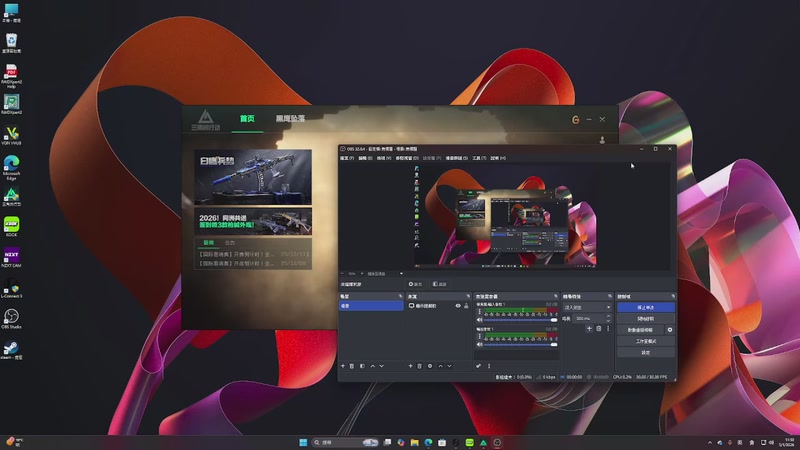
Task: Open the audio mixer footer options menu
Action: pos(489,366)
